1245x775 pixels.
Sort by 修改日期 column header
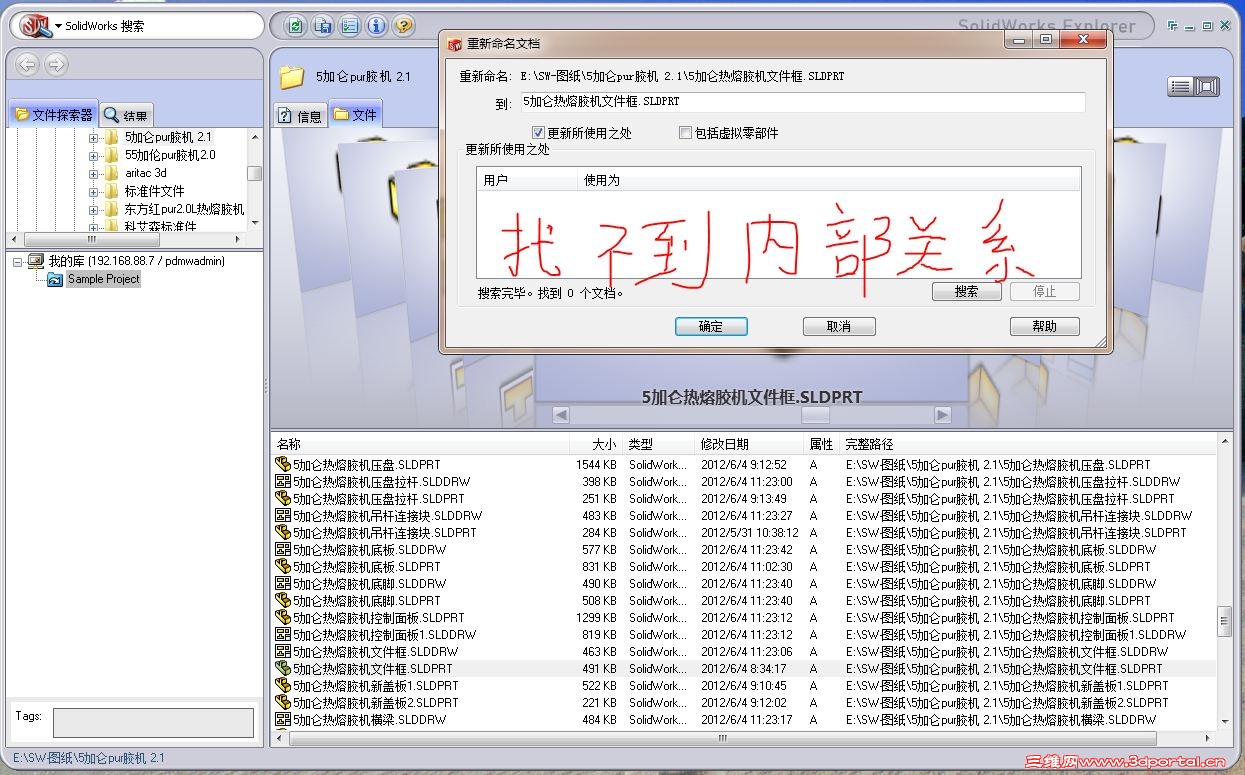[x=750, y=444]
